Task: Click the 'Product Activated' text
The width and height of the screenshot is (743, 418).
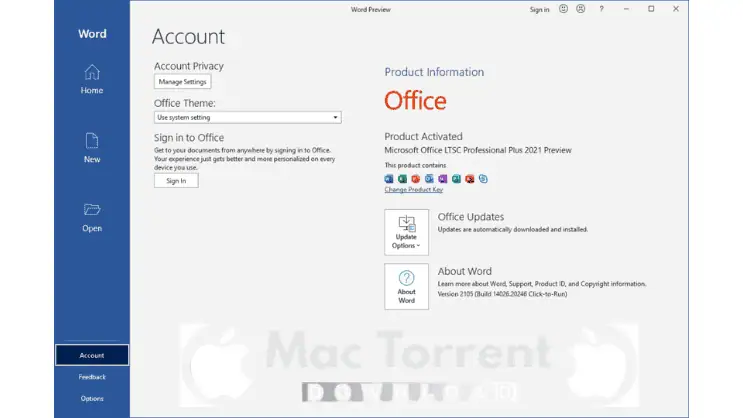Action: 423,136
